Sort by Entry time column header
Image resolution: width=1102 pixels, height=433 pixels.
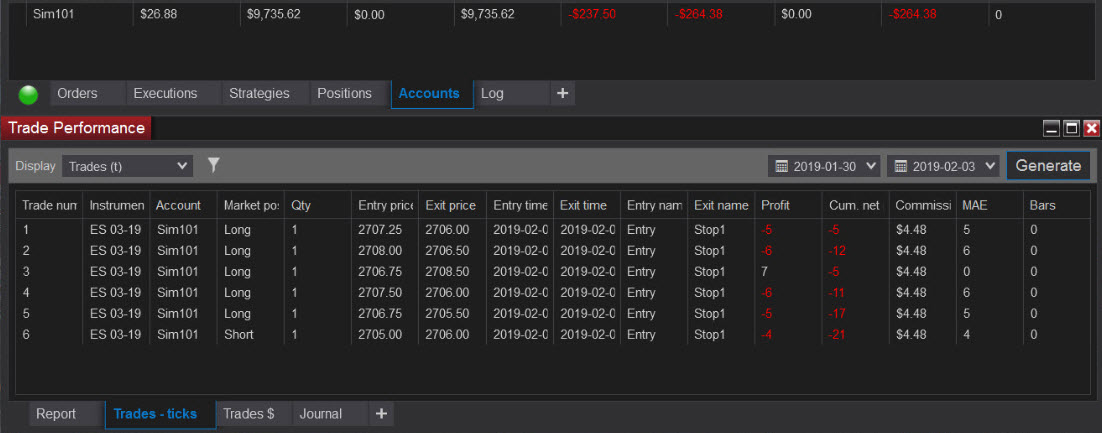[x=519, y=205]
